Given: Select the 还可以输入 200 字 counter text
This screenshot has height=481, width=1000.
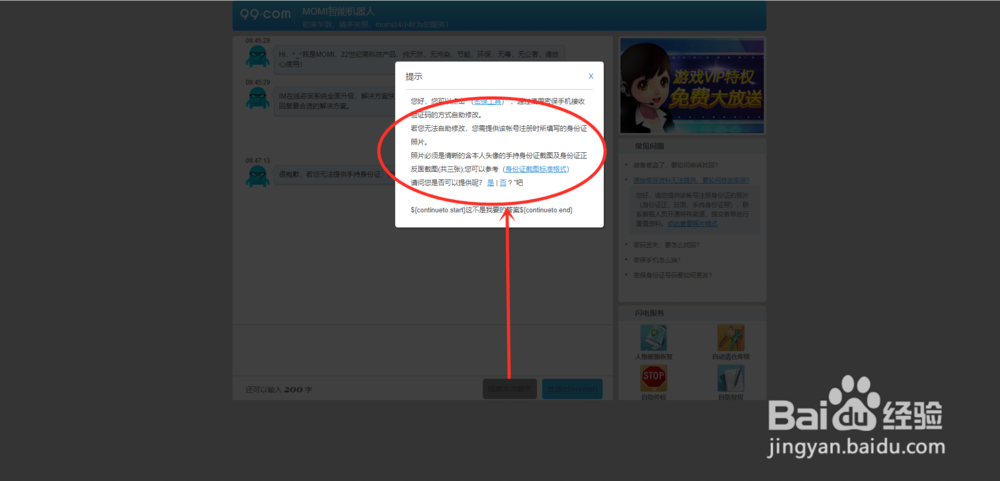Looking at the screenshot, I should click(279, 389).
